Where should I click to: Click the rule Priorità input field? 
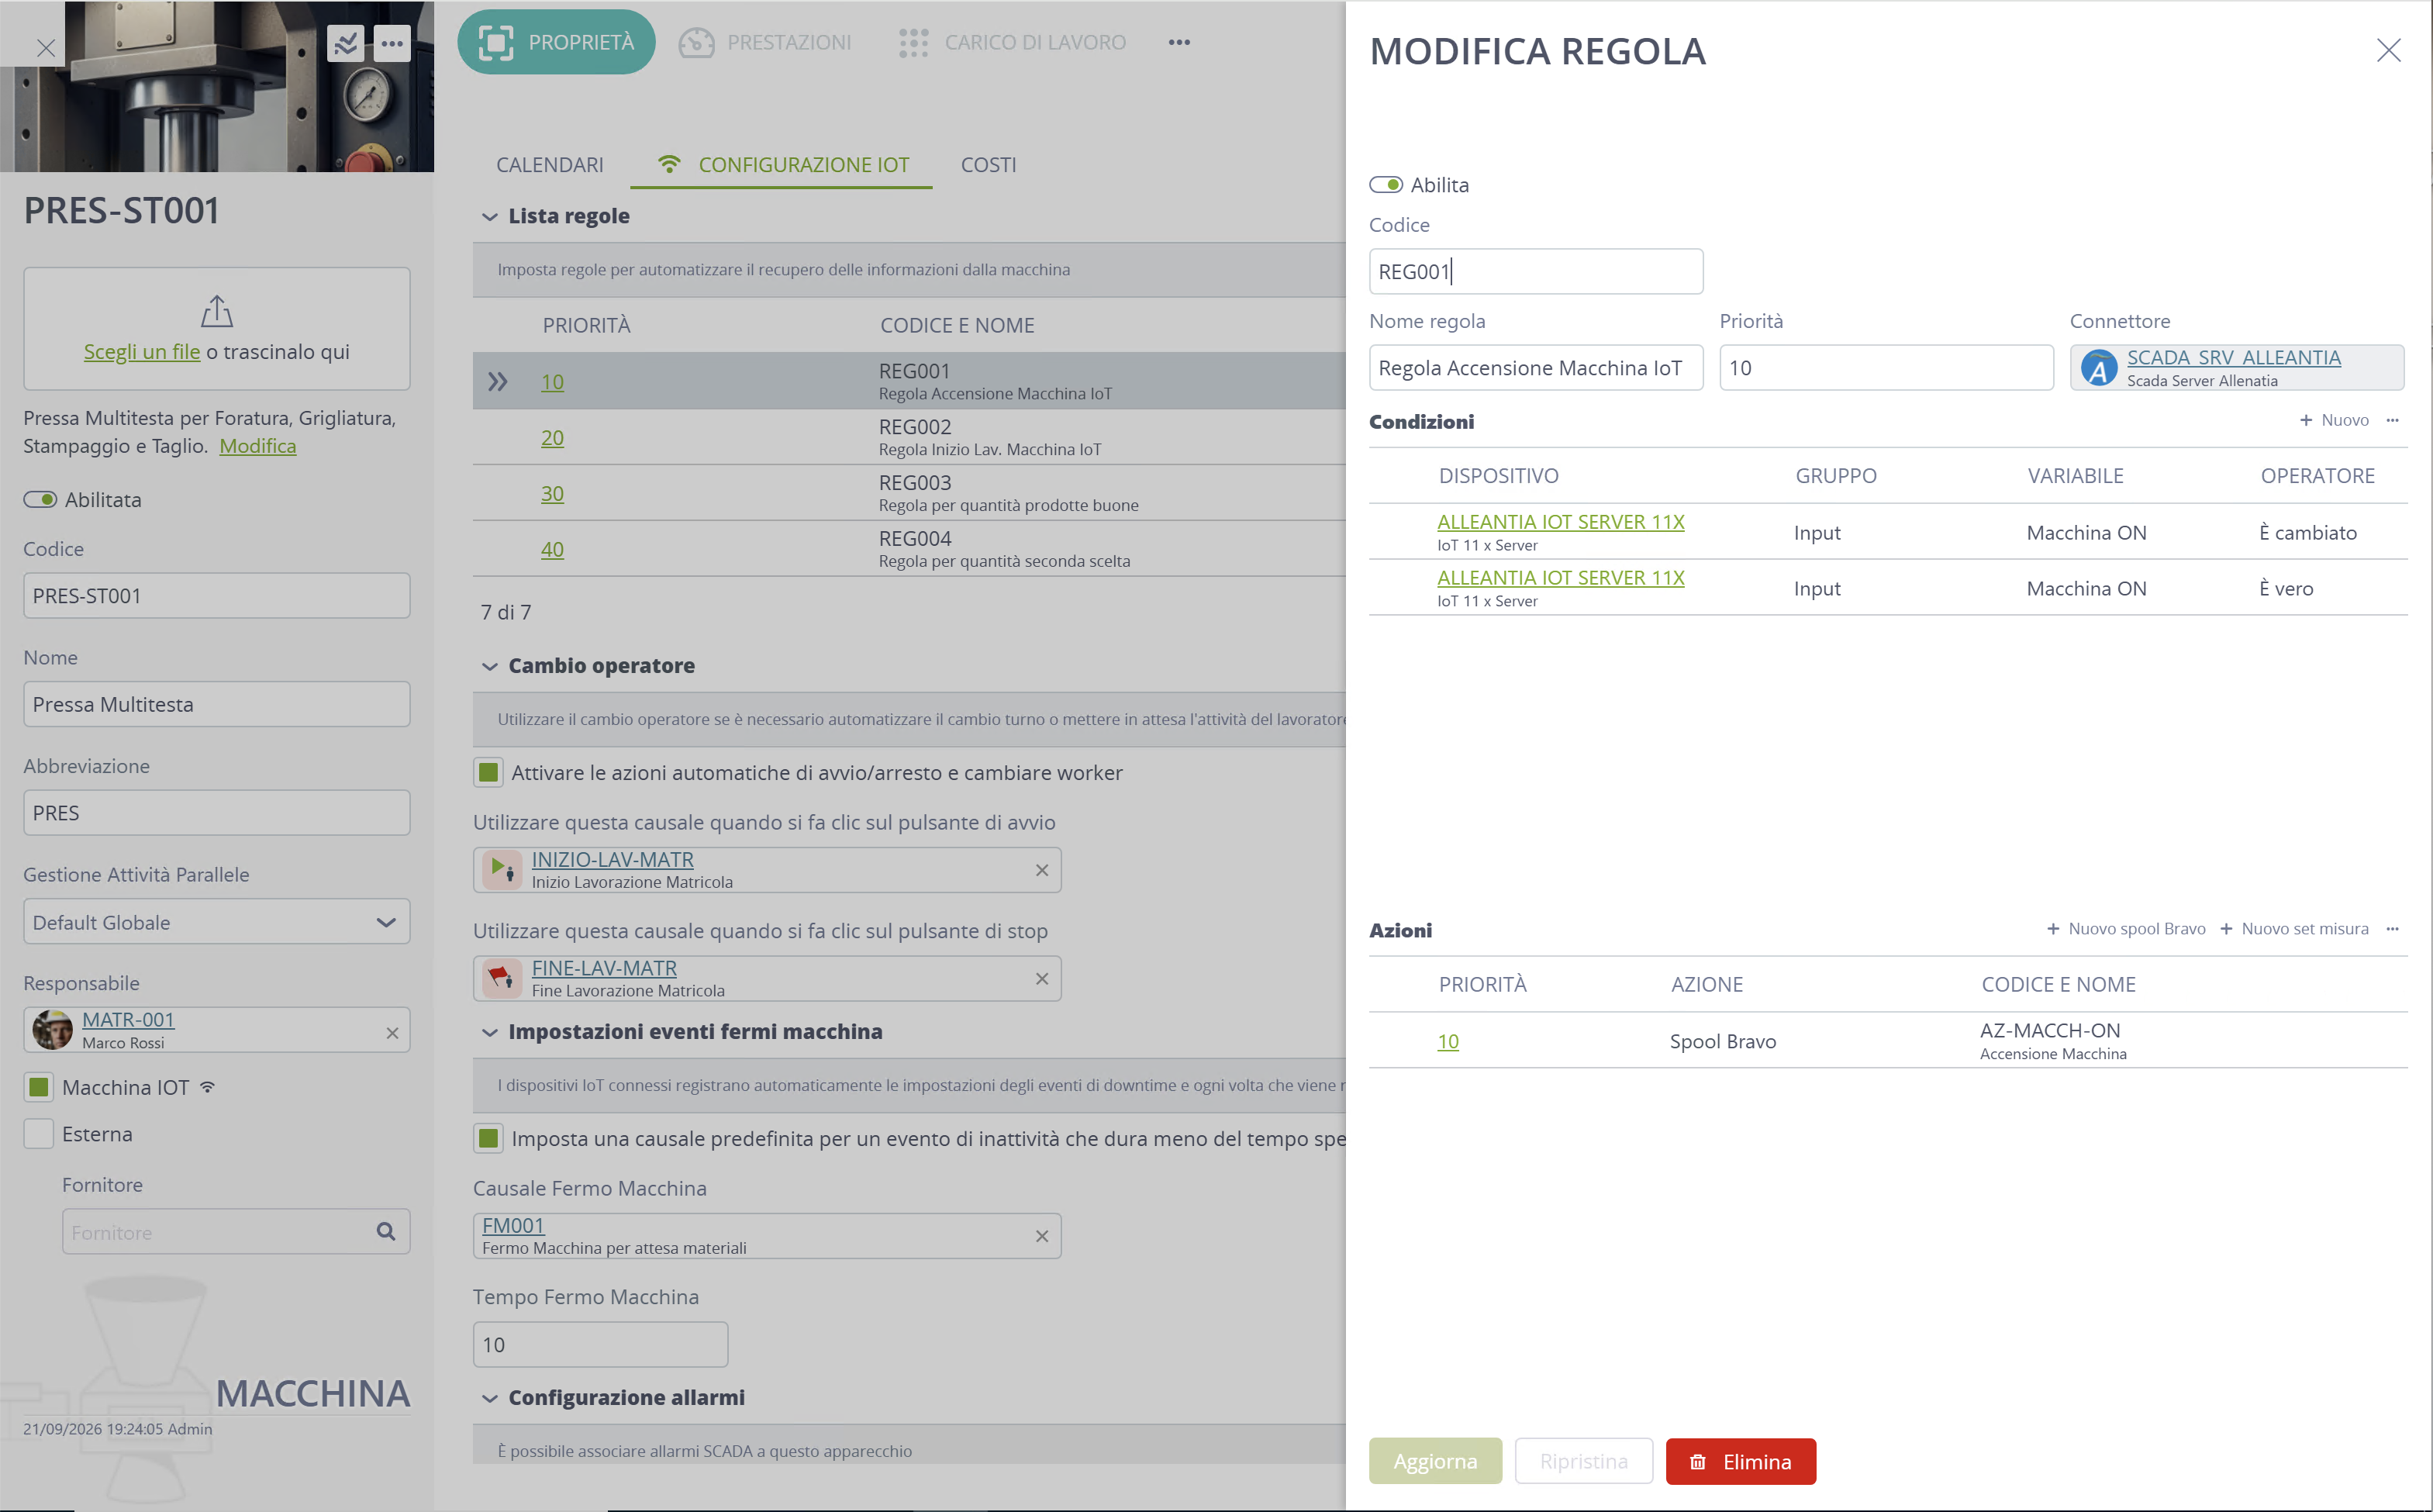coord(1887,368)
